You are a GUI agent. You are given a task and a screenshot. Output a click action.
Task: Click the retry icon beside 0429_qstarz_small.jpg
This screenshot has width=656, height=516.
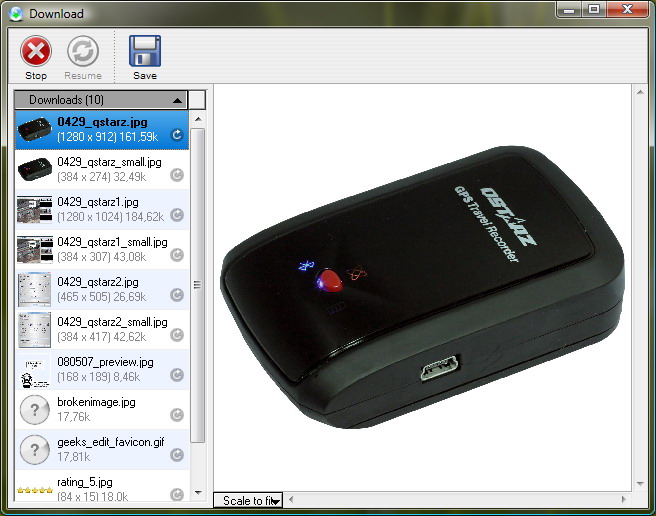177,174
